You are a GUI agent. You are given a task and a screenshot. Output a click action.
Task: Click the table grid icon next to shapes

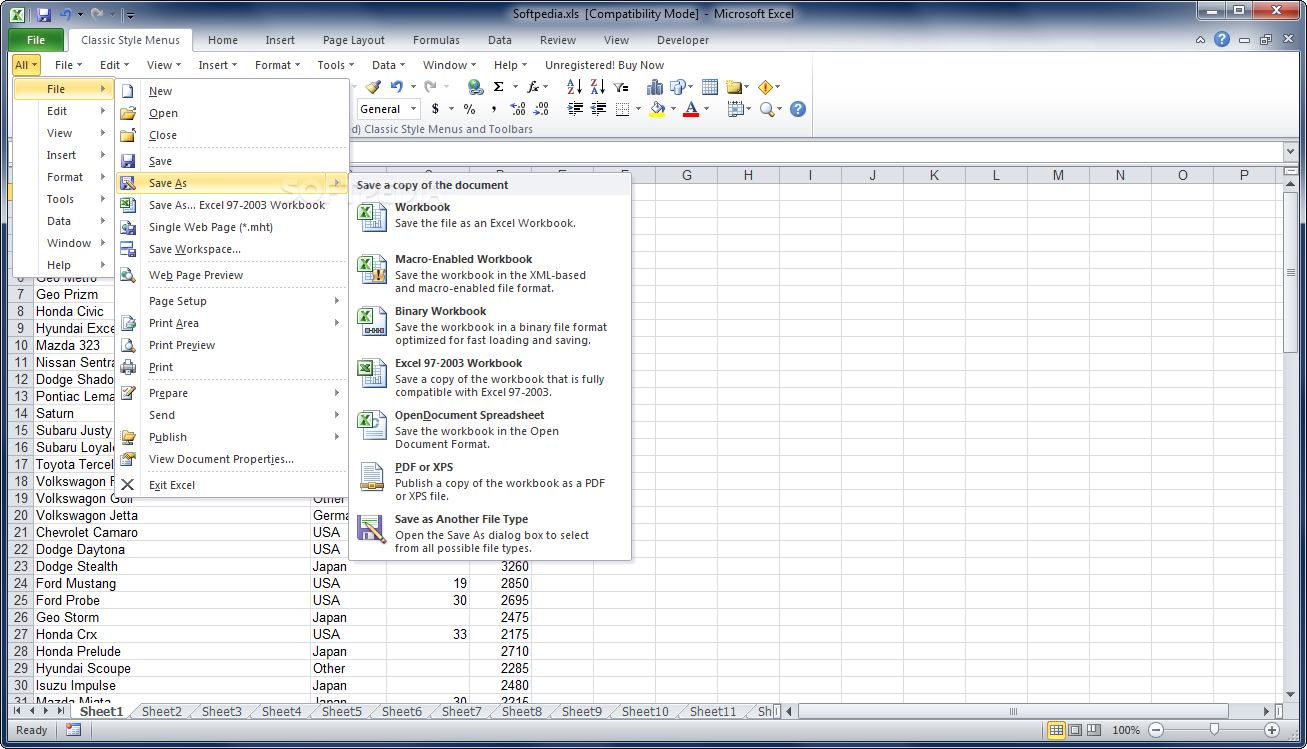click(710, 87)
